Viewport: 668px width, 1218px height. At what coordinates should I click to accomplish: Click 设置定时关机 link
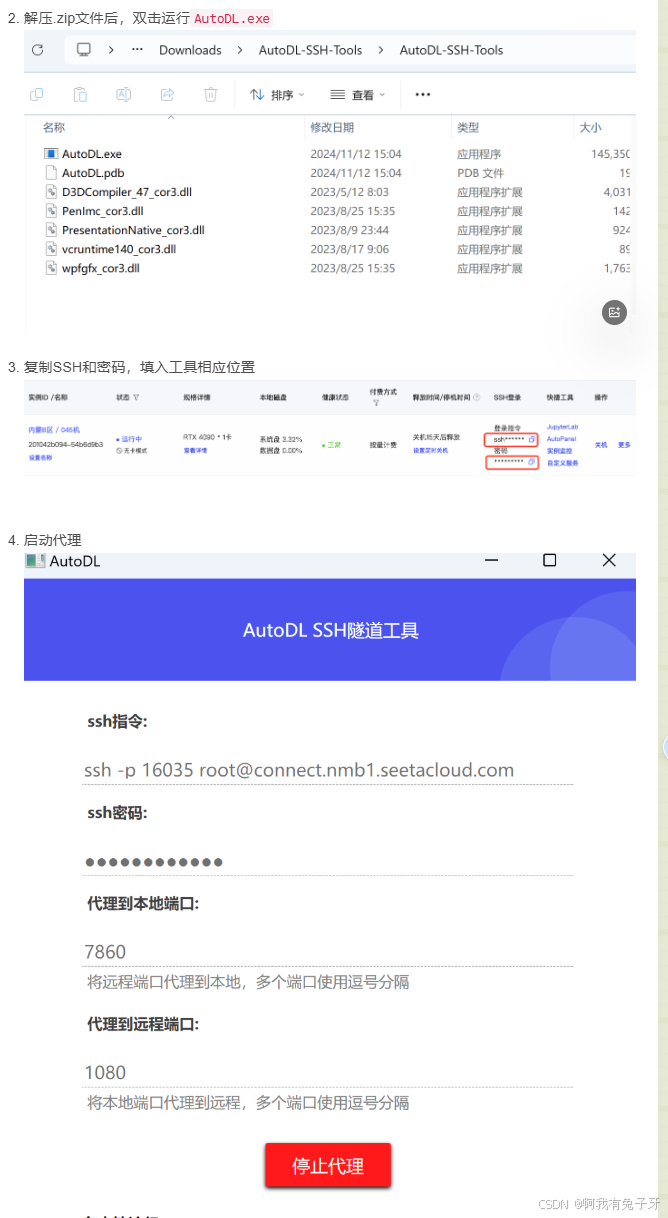pyautogui.click(x=431, y=451)
